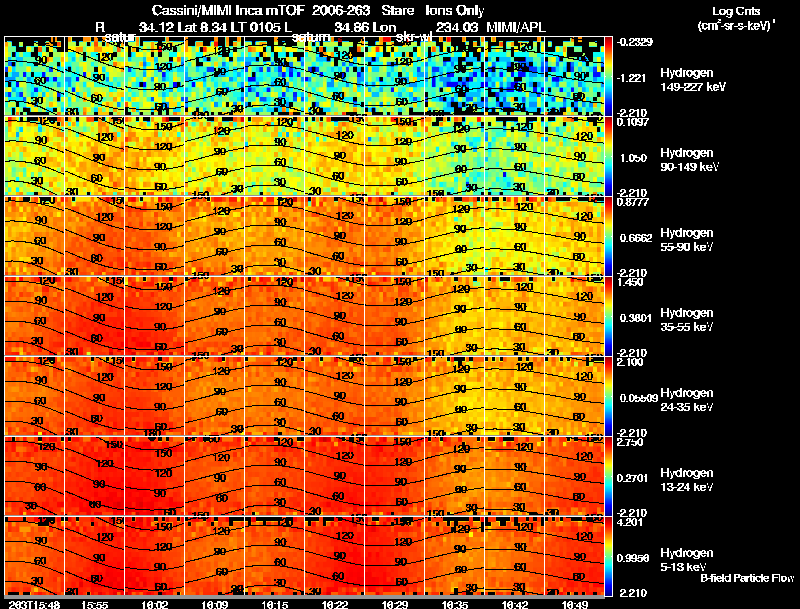Click the 0.05509 colorbar value

click(638, 398)
